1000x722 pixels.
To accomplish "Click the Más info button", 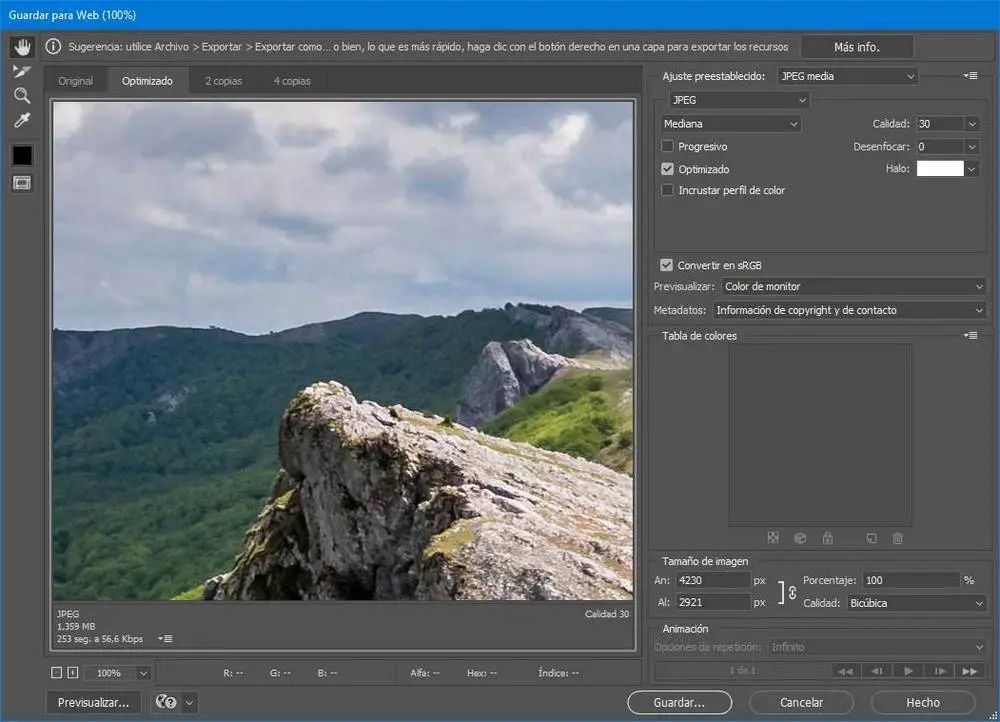I will point(859,47).
